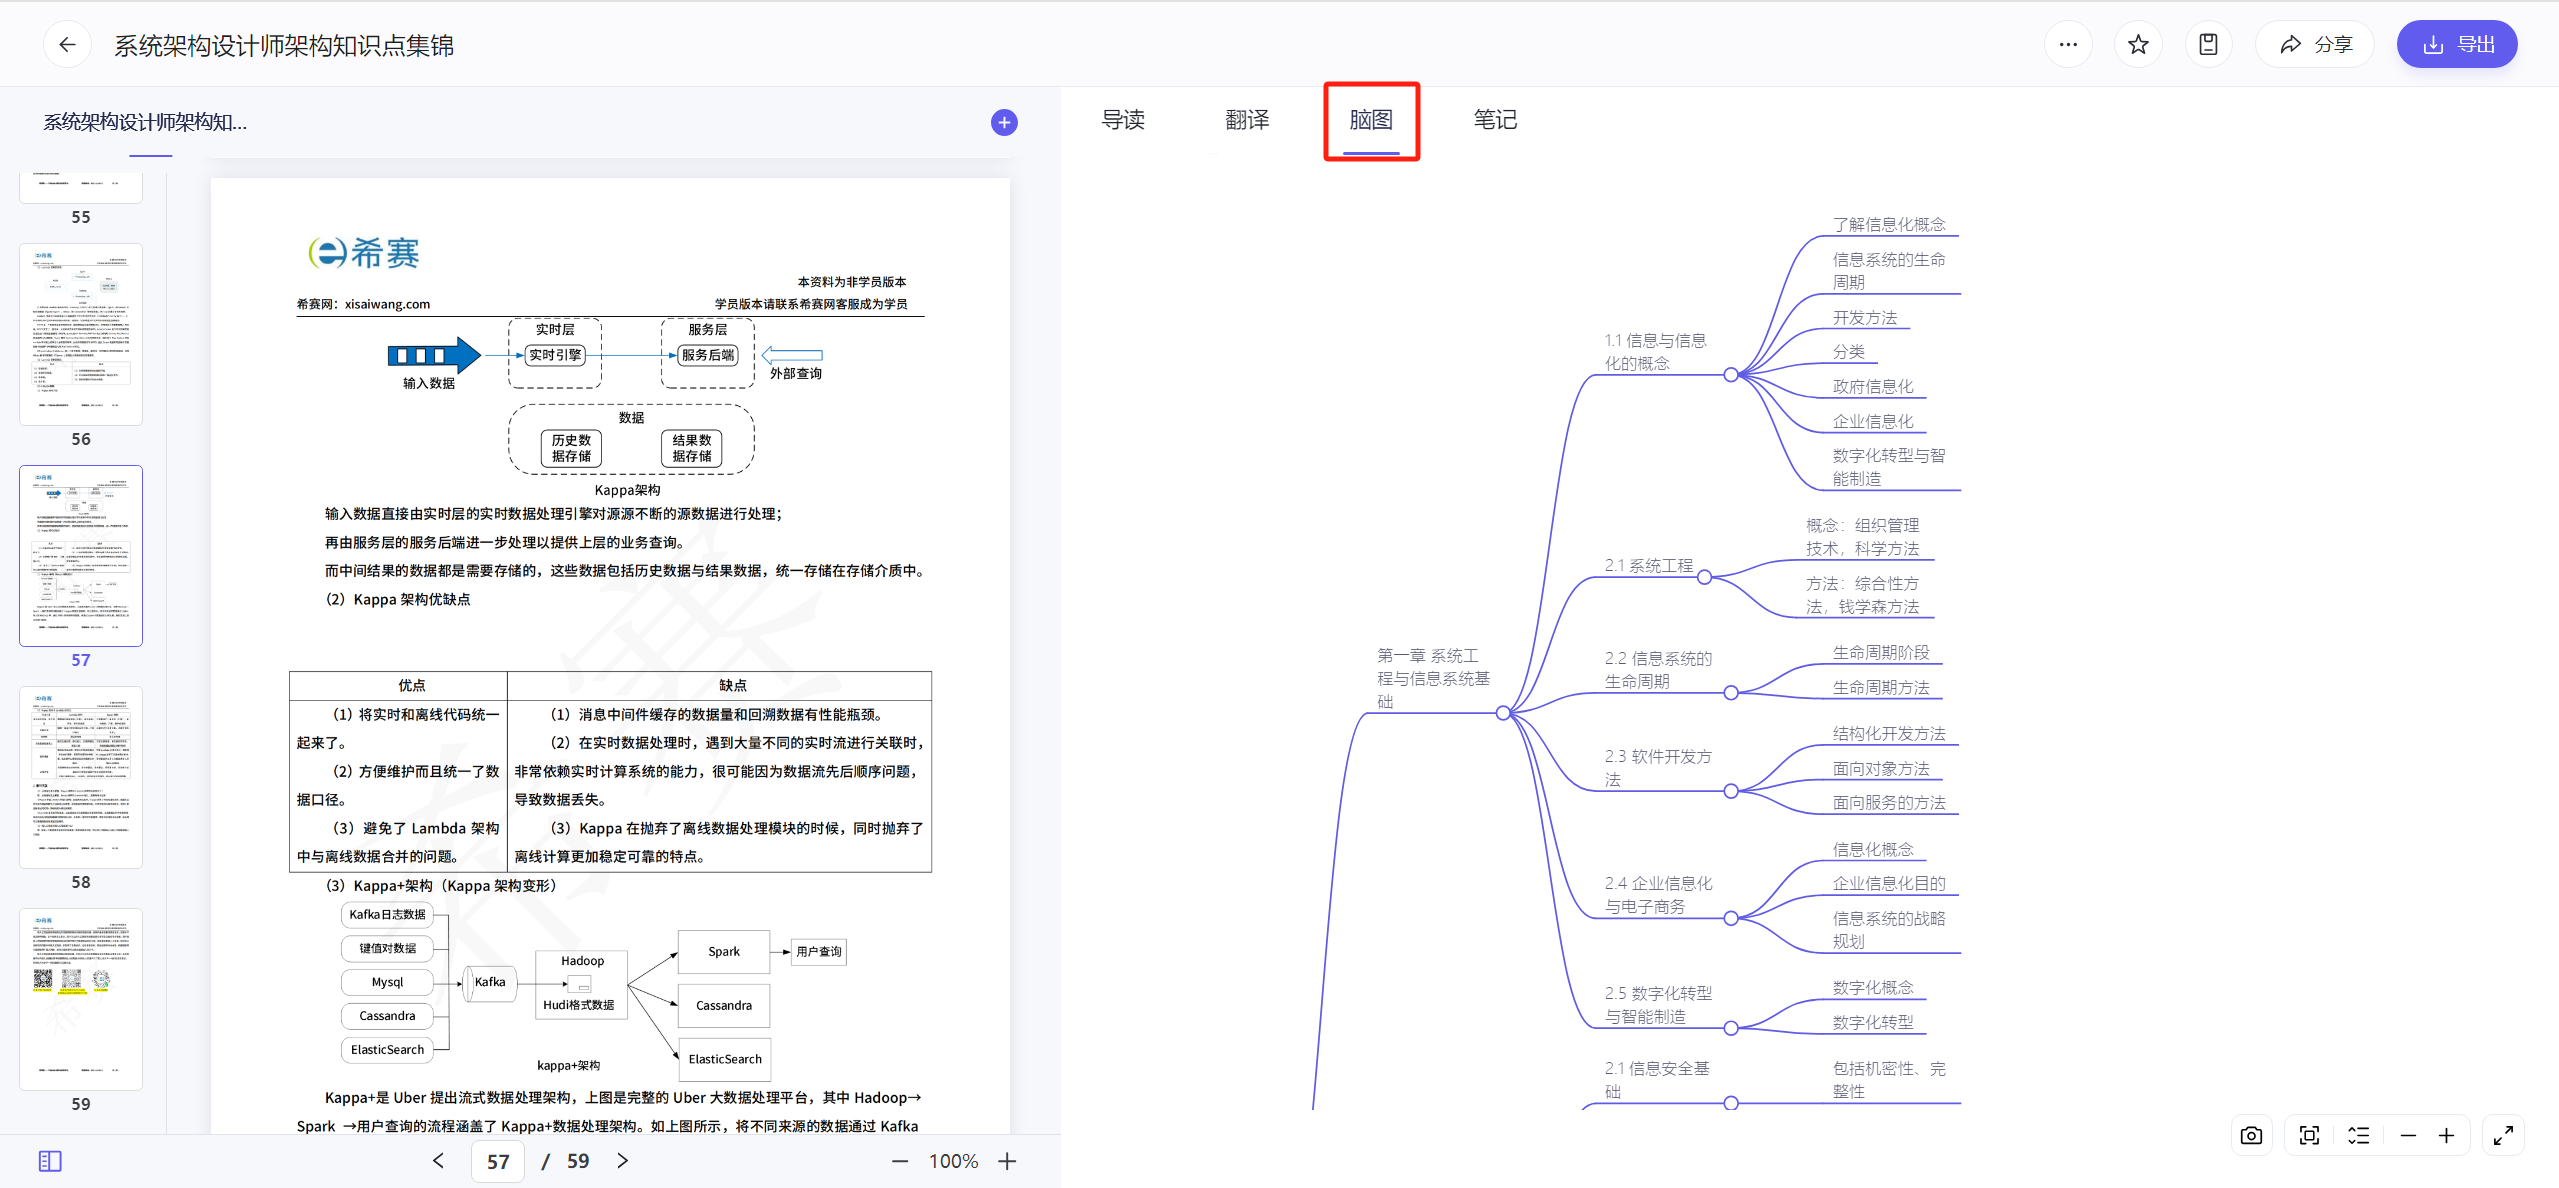The image size is (2559, 1188).
Task: Select the 系统架构设计师架构知... document tab
Action: [145, 122]
